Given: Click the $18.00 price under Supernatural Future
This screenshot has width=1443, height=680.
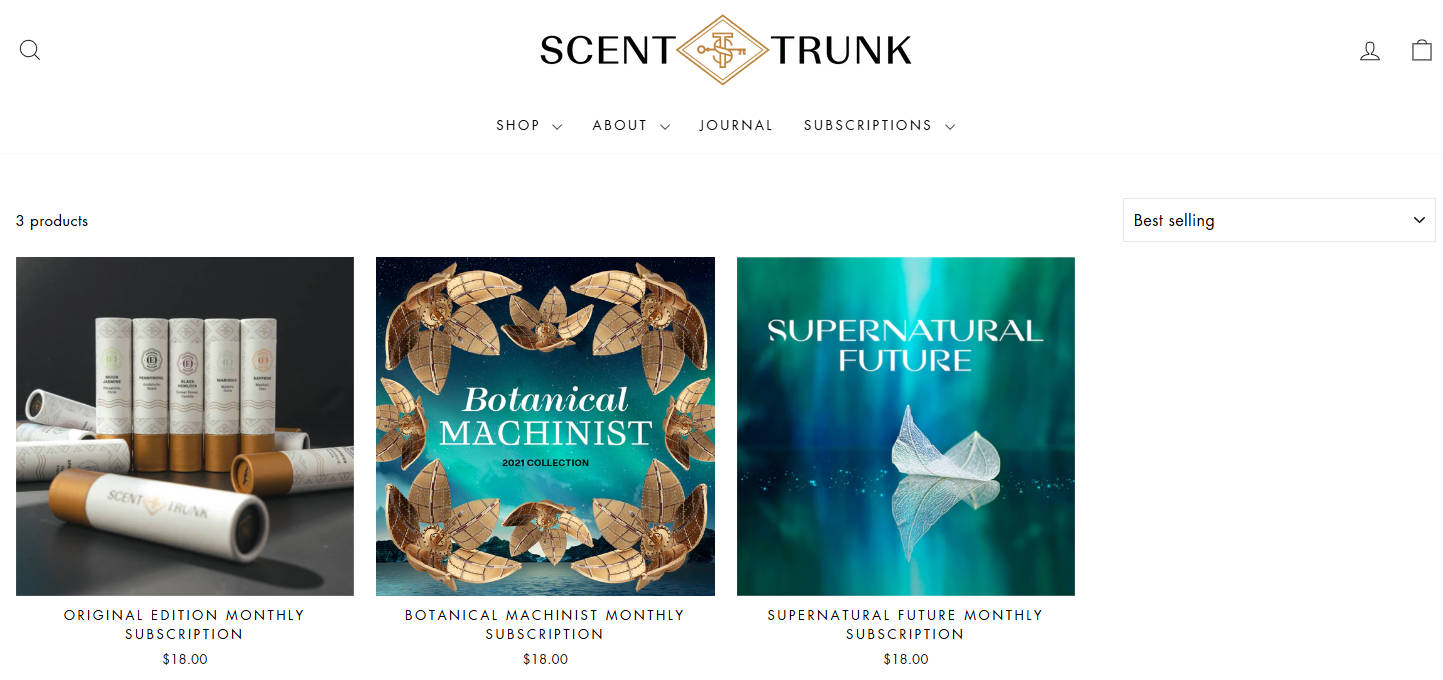Looking at the screenshot, I should [x=905, y=659].
